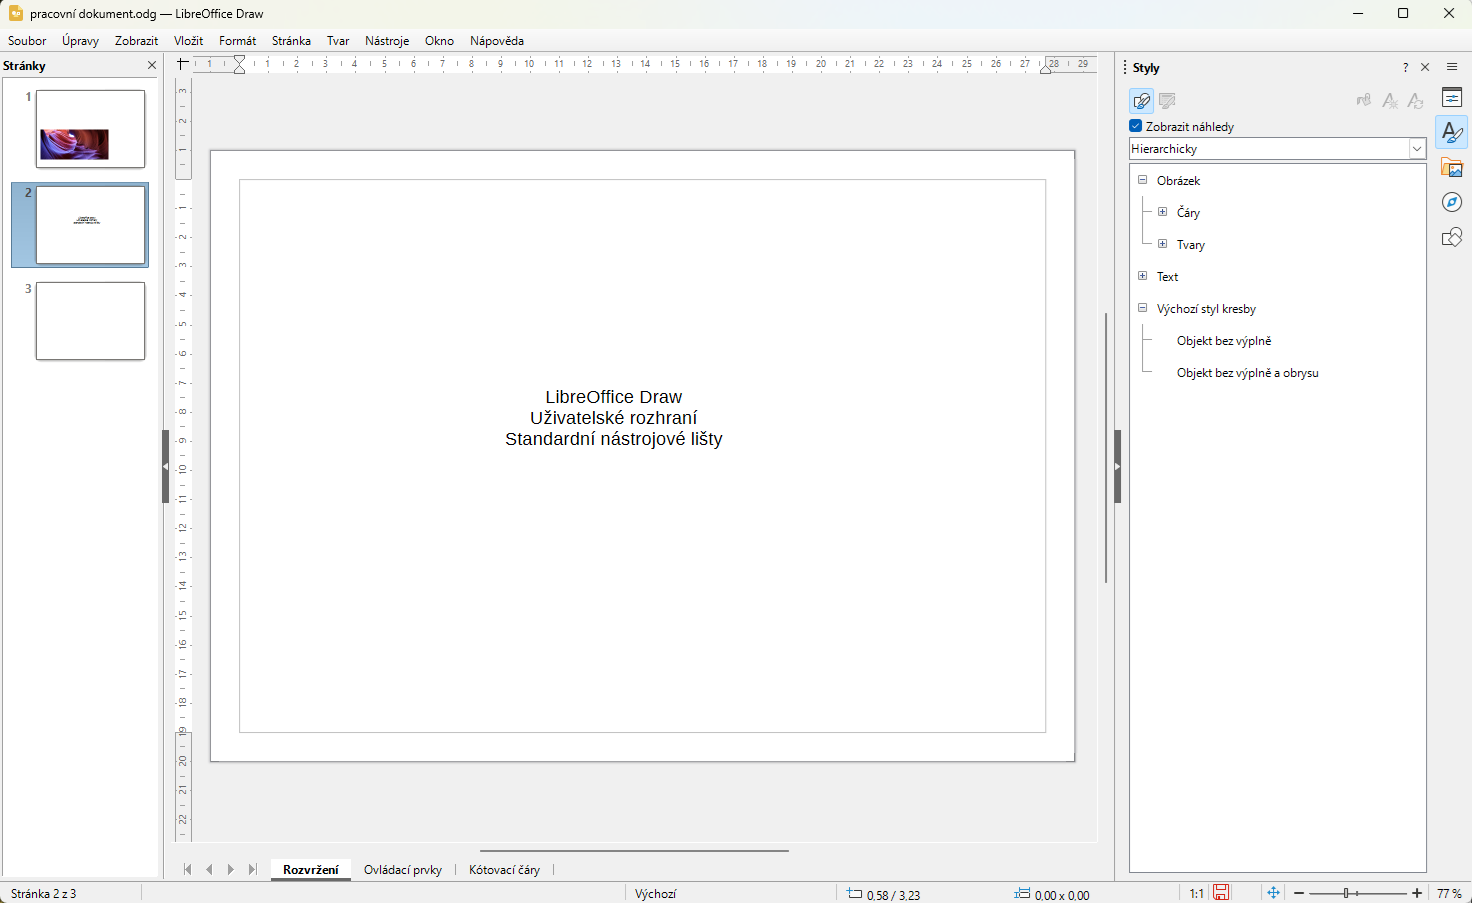
Task: Select the Objekt bez výplně style
Action: [1224, 341]
